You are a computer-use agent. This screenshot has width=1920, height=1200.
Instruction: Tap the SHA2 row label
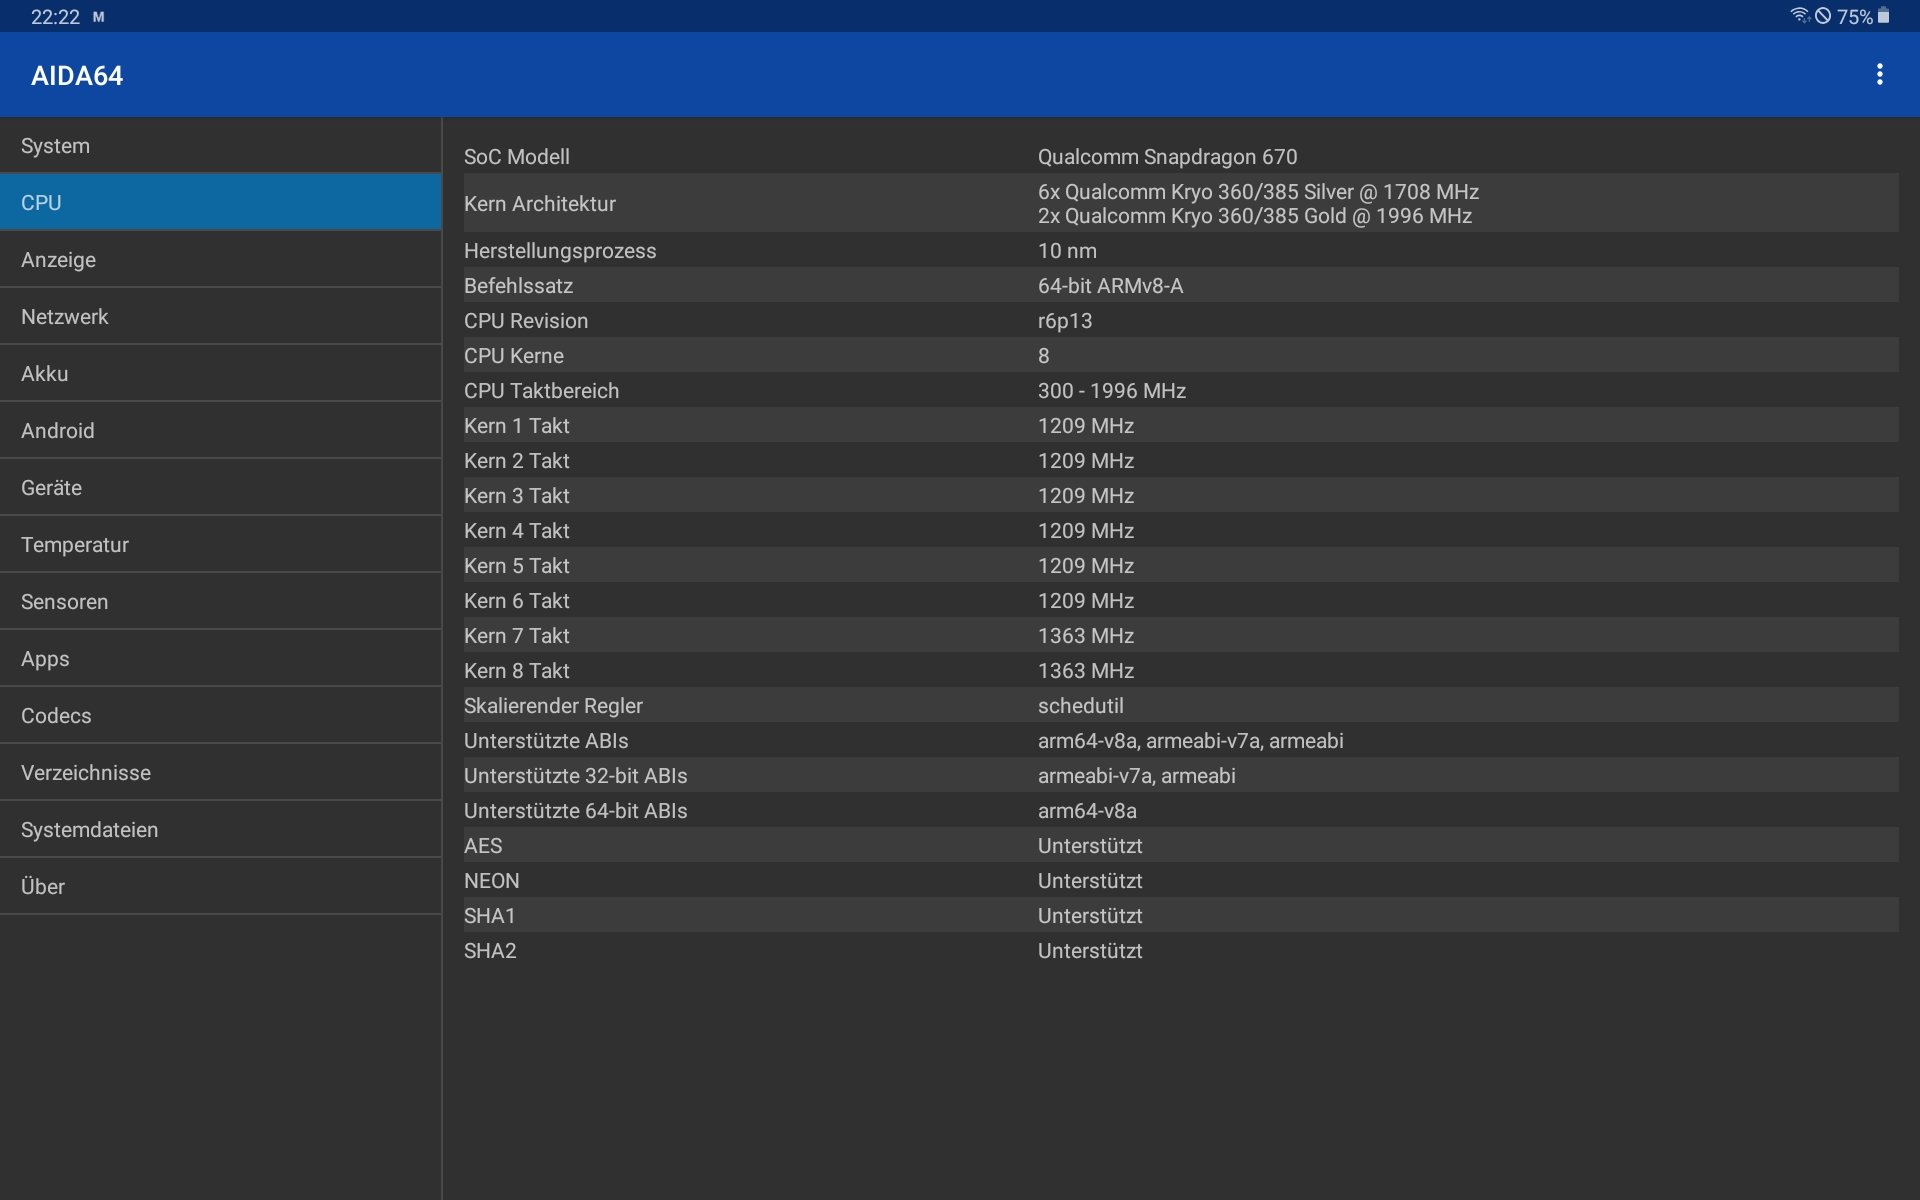point(490,951)
